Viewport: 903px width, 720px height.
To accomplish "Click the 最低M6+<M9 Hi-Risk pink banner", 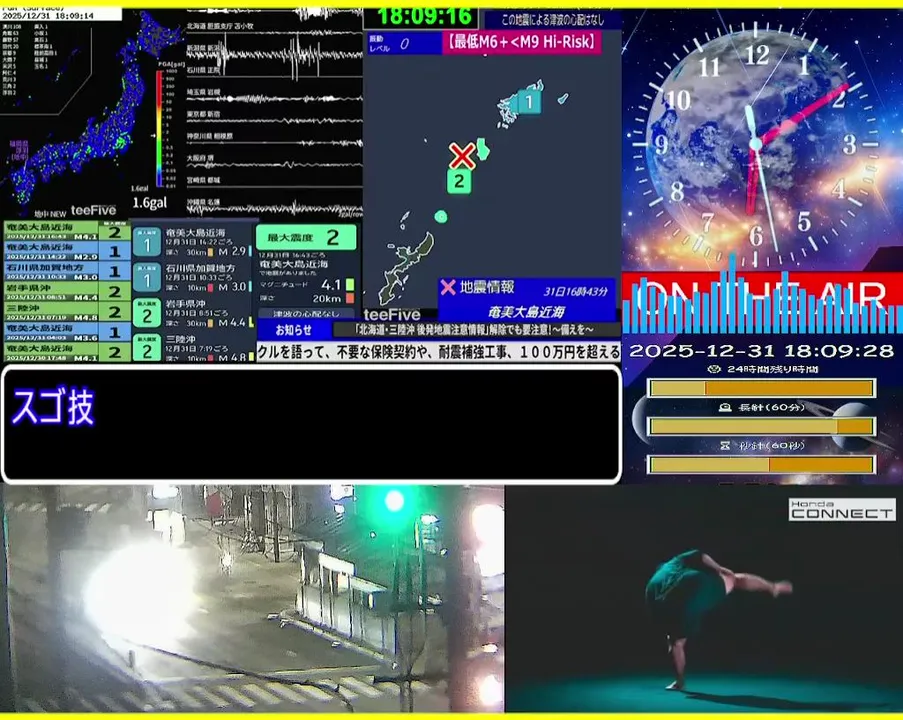I will [522, 42].
